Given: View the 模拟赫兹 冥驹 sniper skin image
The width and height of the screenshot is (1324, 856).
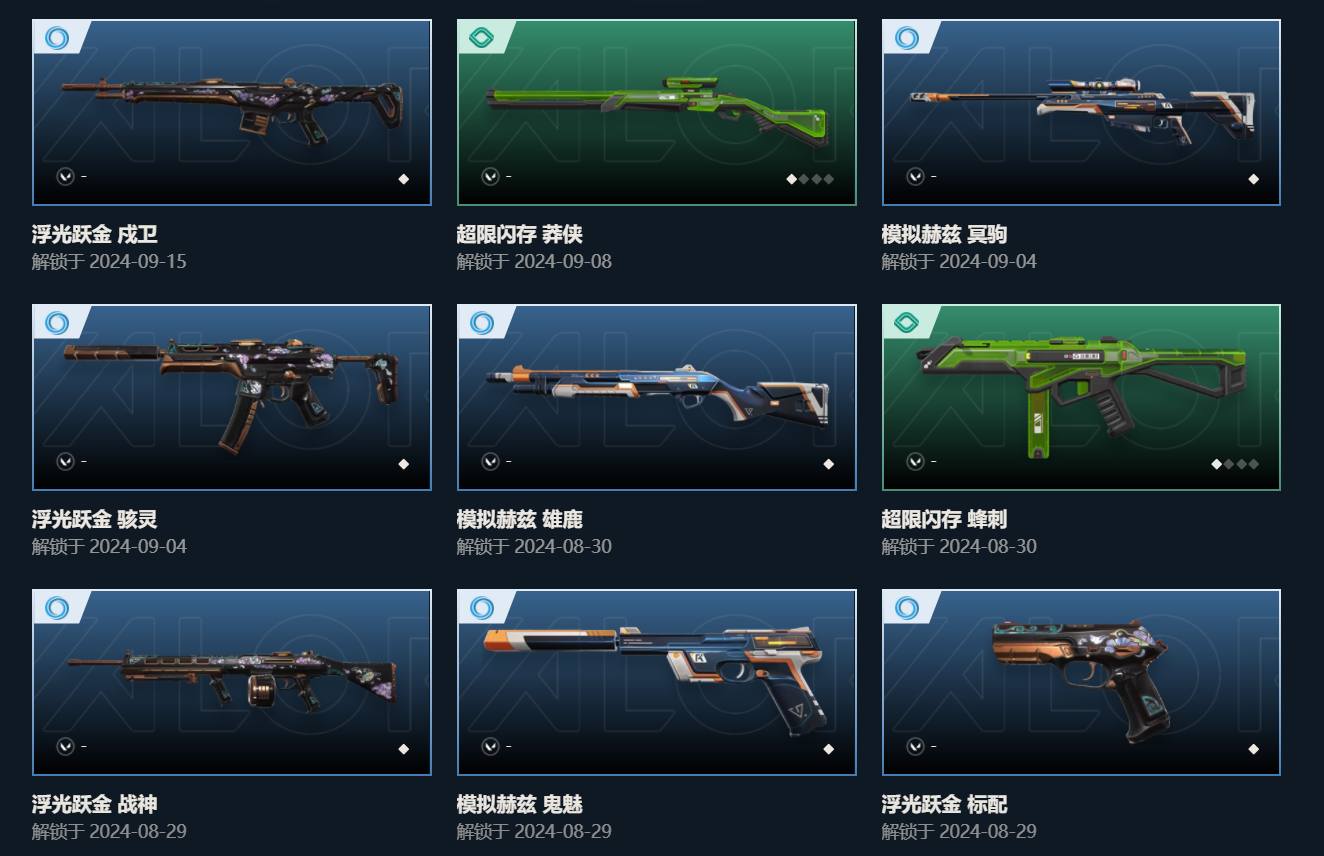Looking at the screenshot, I should pos(1081,112).
